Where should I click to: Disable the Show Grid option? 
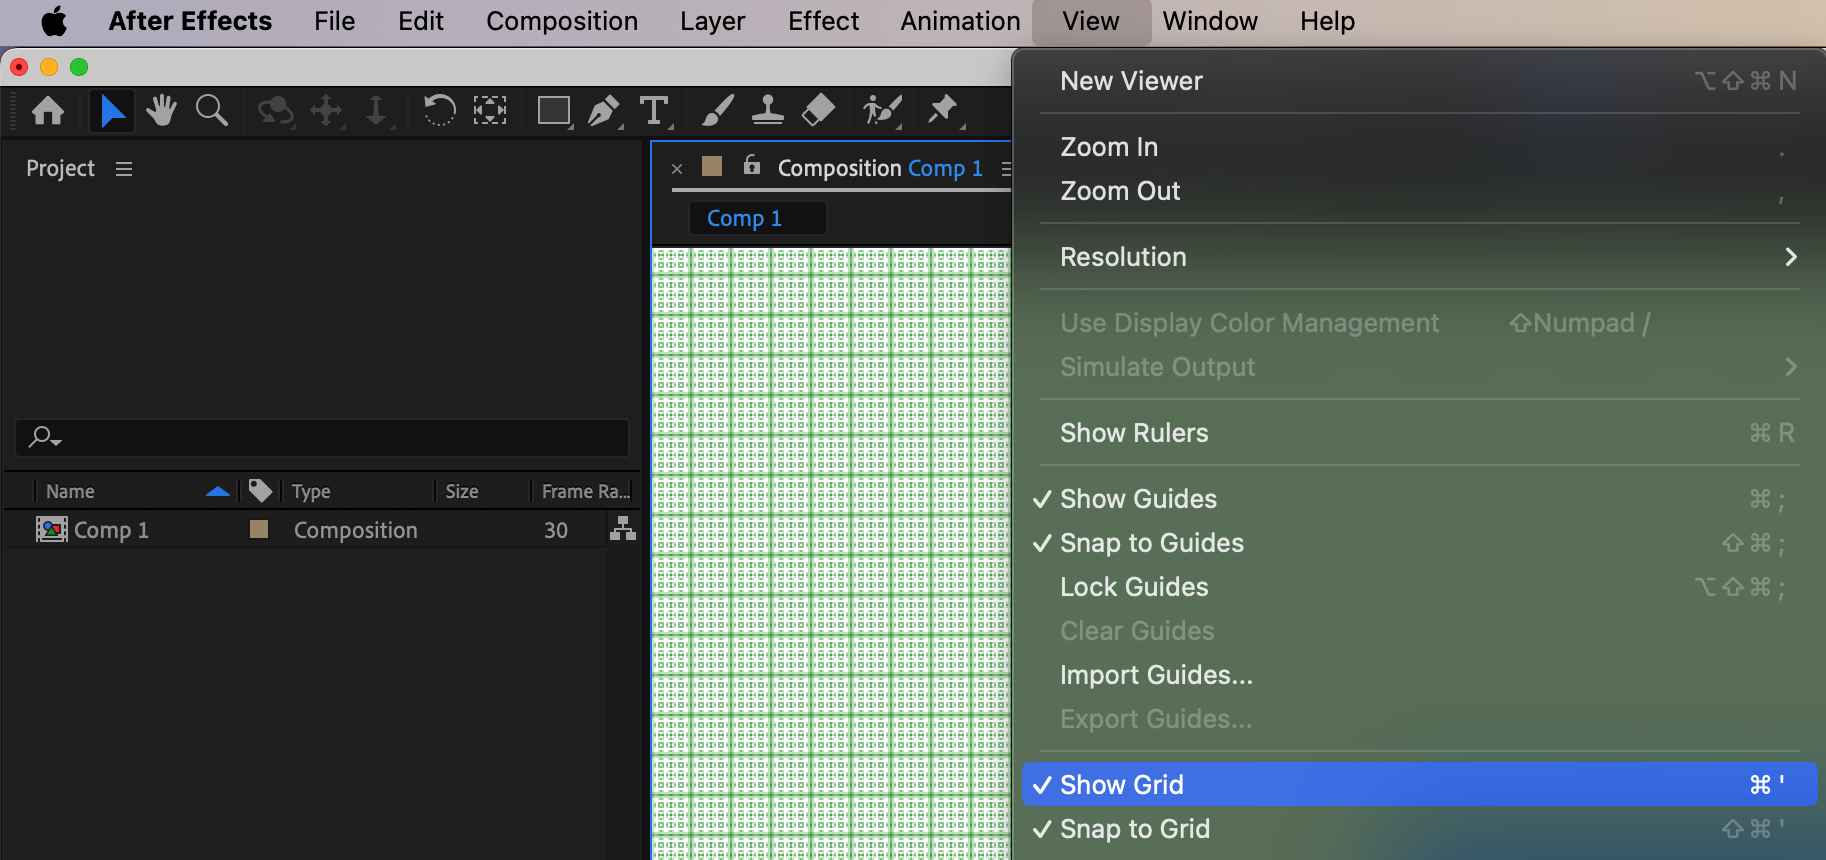point(1121,785)
